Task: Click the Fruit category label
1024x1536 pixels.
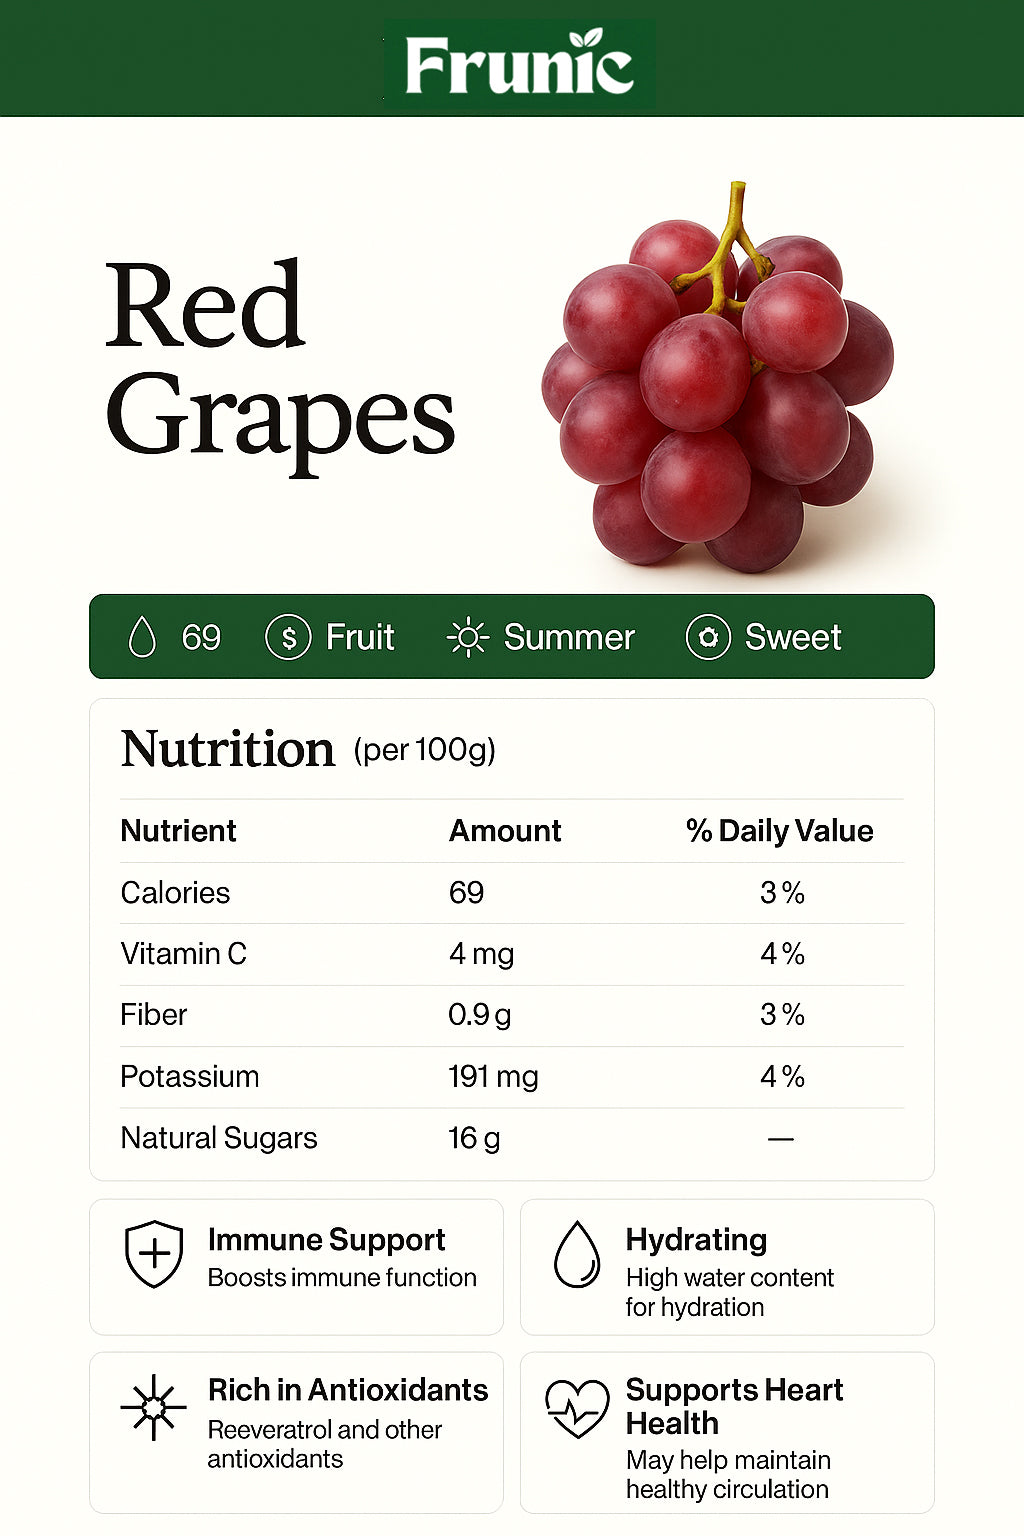Action: tap(360, 637)
